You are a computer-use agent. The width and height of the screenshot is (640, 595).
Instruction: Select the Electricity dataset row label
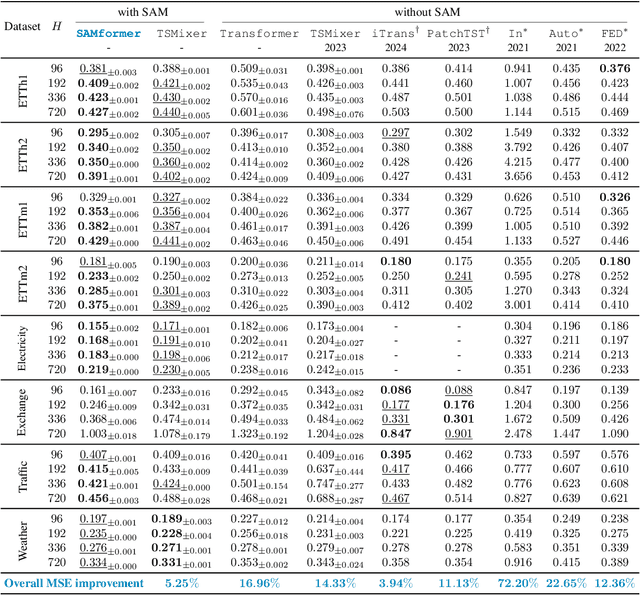click(22, 348)
